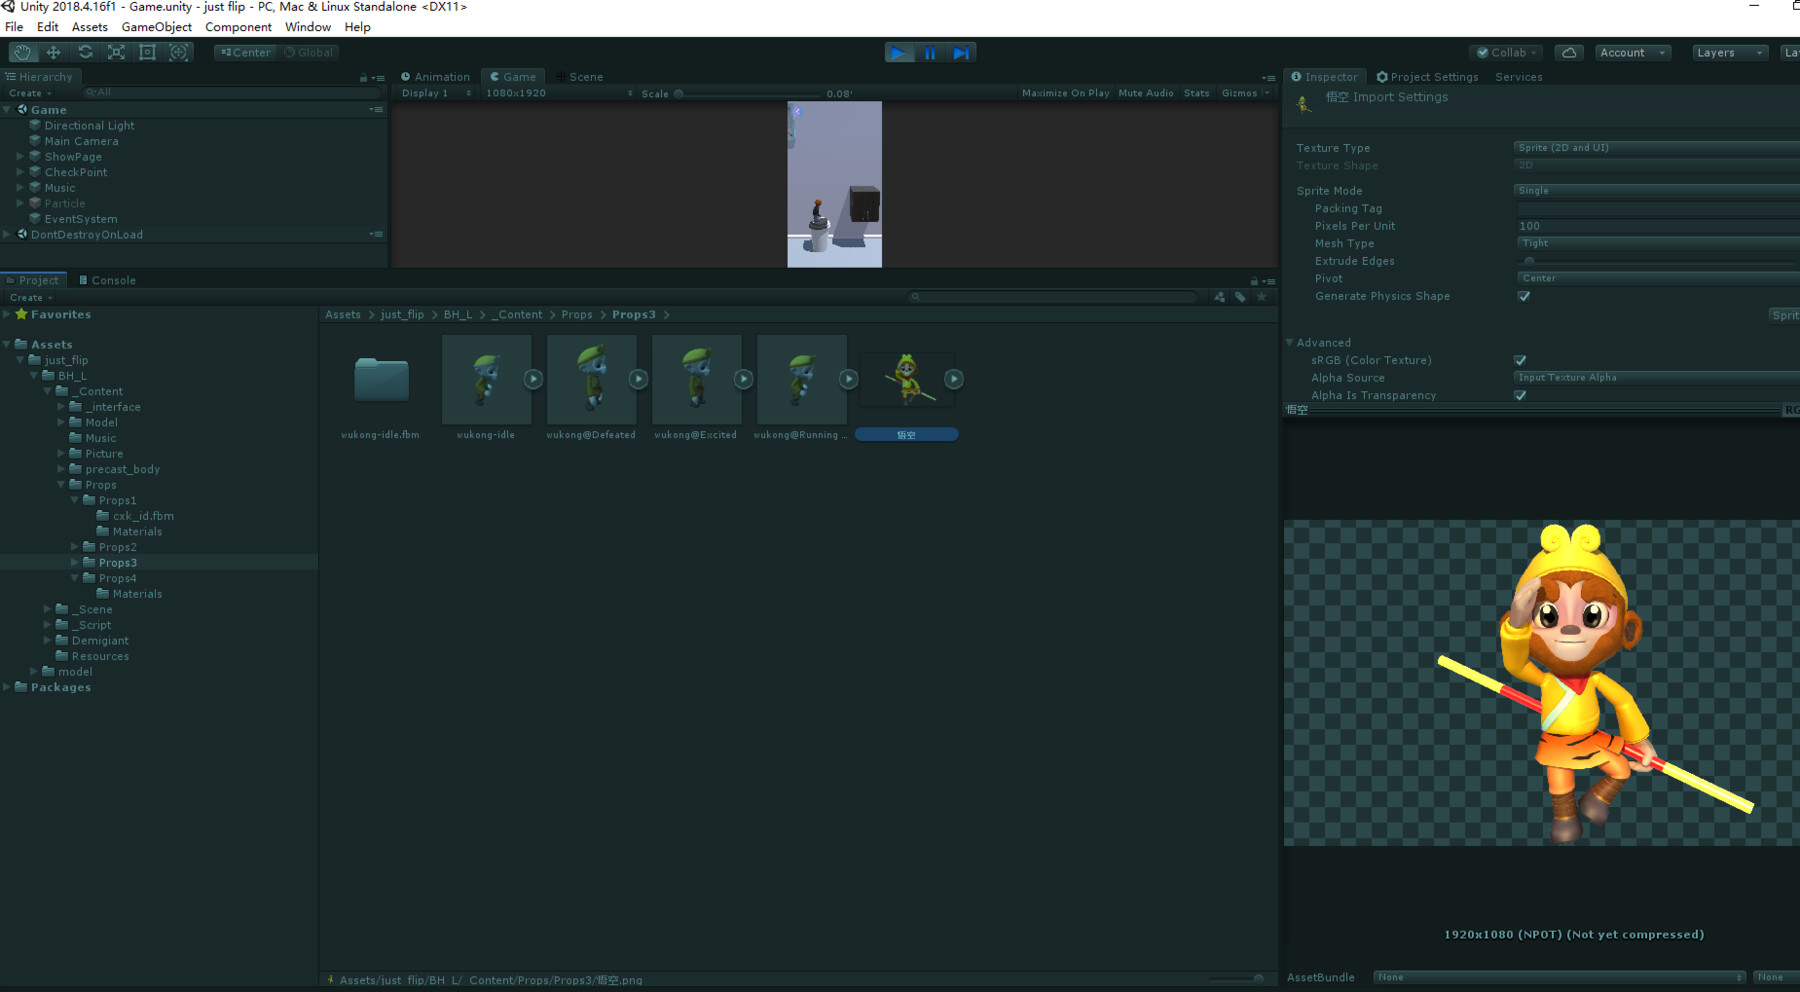Advance one frame with the Step button
Image resolution: width=1800 pixels, height=992 pixels.
(x=961, y=53)
